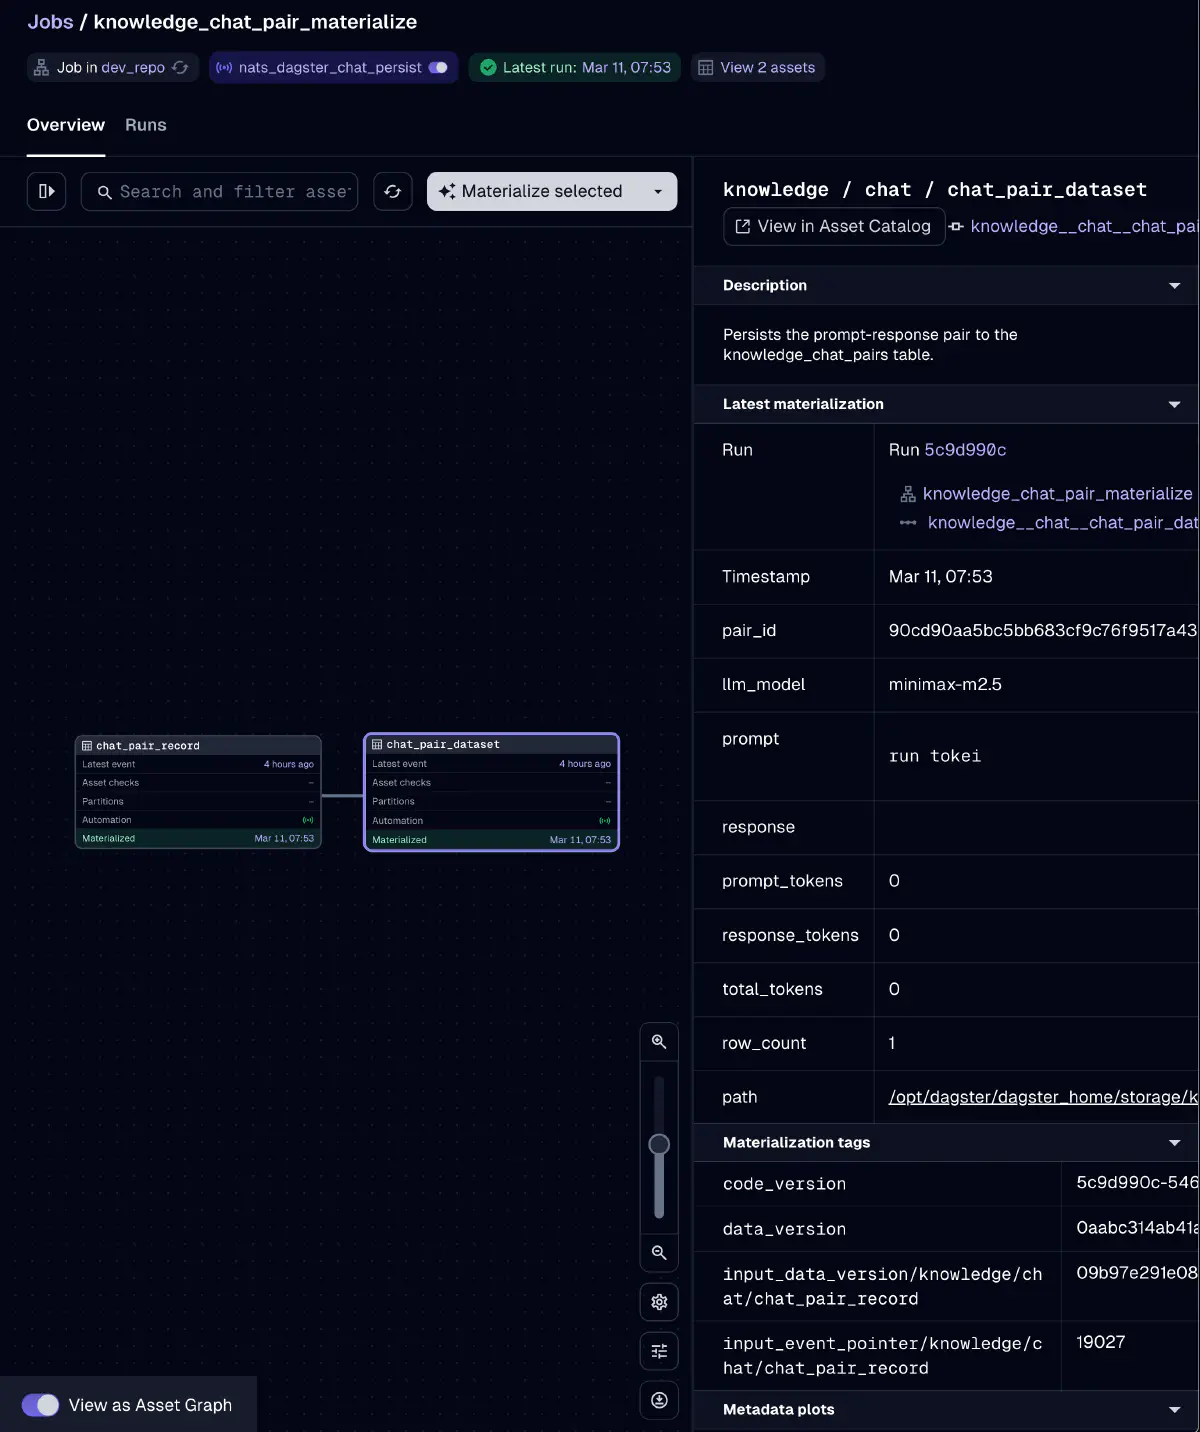Screen dimensions: 1200x1432
Task: Open graph settings gear icon
Action: 659,1302
